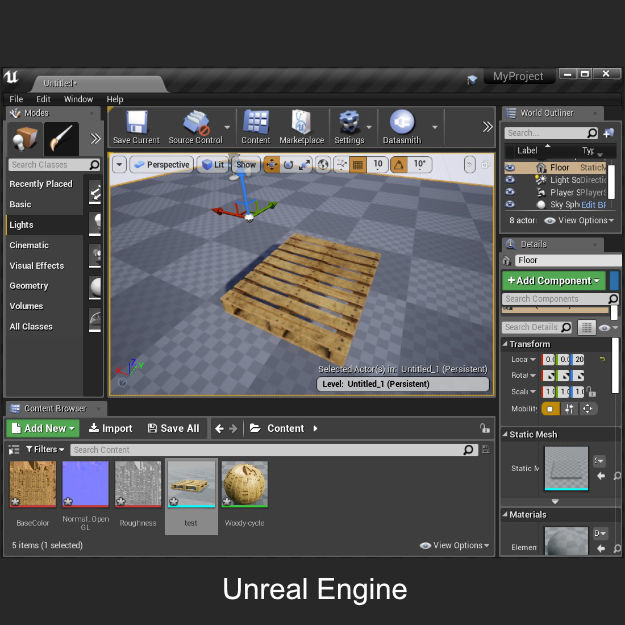Select the BaseColor texture thumbnail

tap(33, 483)
